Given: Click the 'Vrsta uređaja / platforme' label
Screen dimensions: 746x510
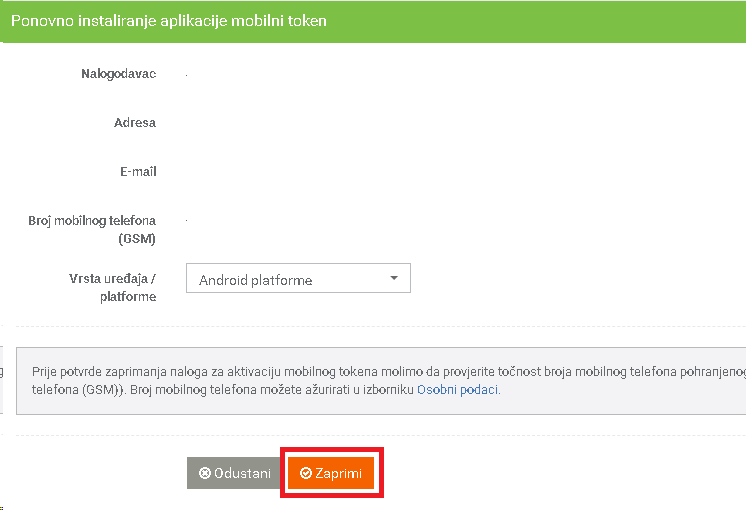Looking at the screenshot, I should [x=112, y=287].
